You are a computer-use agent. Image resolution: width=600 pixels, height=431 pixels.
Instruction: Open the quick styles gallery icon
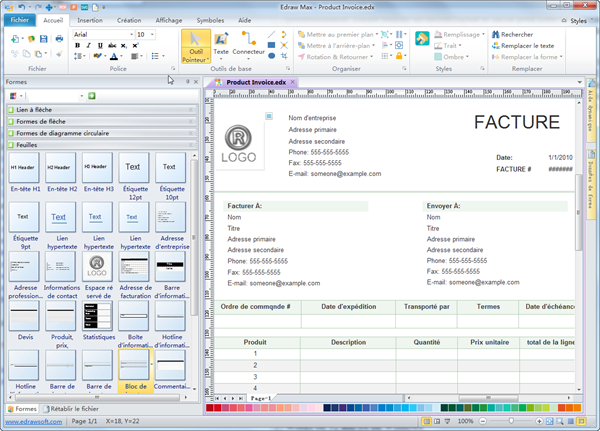point(423,39)
